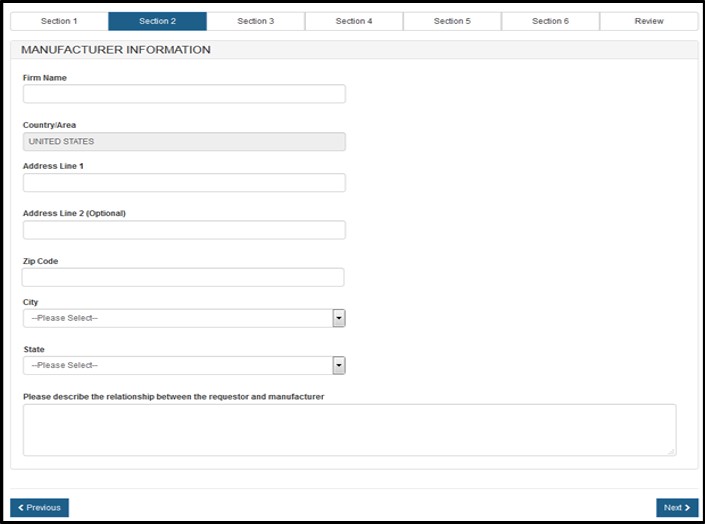Jump to the Section 5 tab

pyautogui.click(x=452, y=21)
